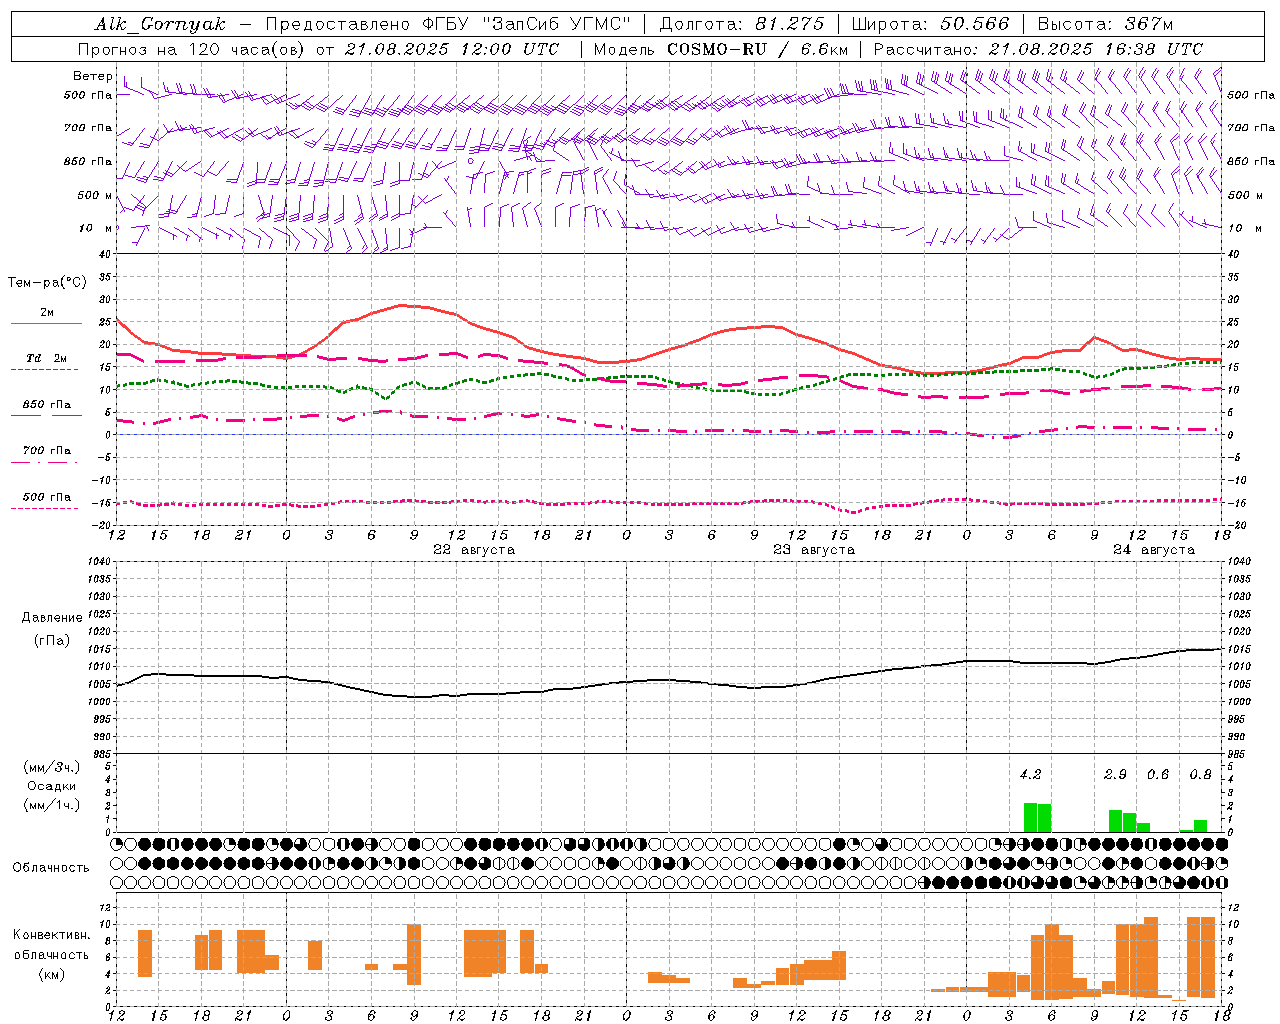
Task: Click the '22 августа' date label
Action: (474, 550)
